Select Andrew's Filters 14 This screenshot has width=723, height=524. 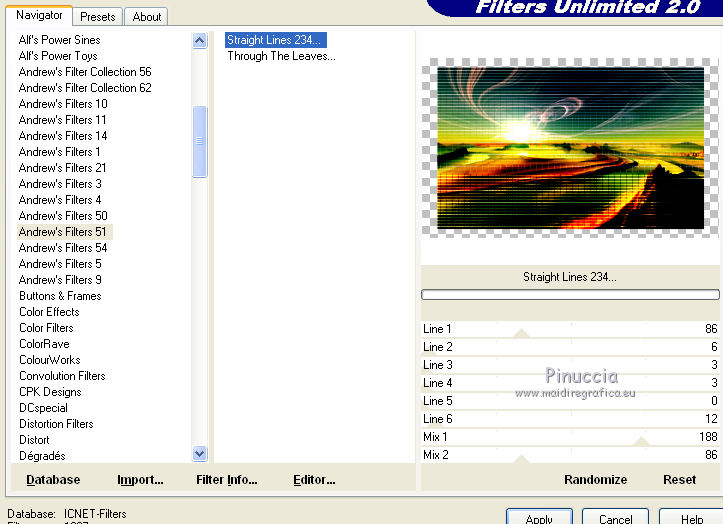[63, 136]
